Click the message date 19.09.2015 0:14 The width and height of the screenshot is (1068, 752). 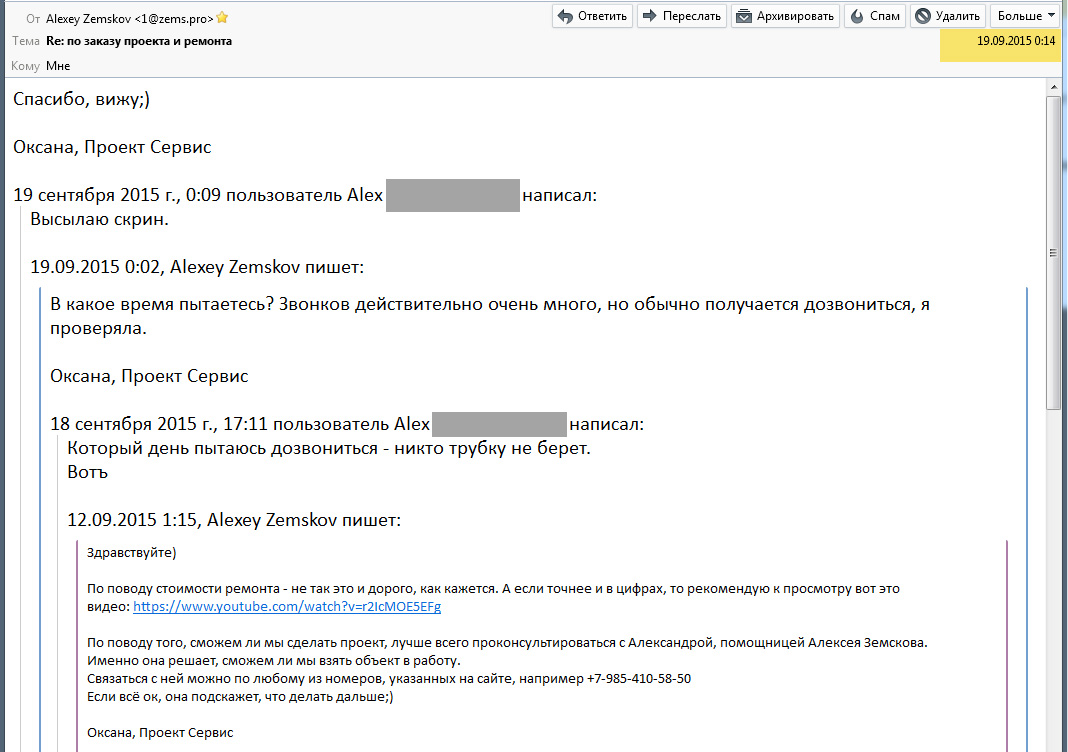click(1016, 41)
